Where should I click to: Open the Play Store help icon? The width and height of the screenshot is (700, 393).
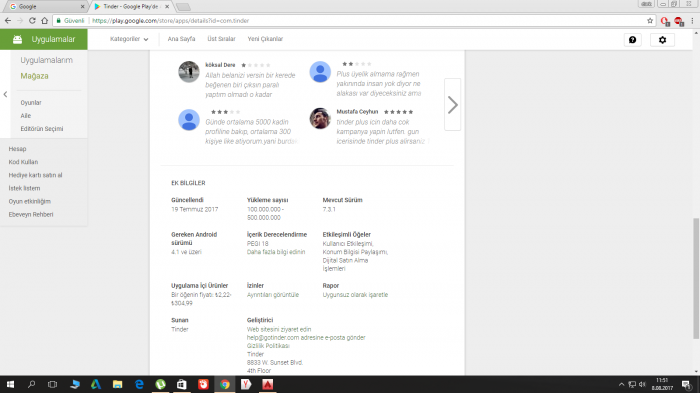click(632, 40)
